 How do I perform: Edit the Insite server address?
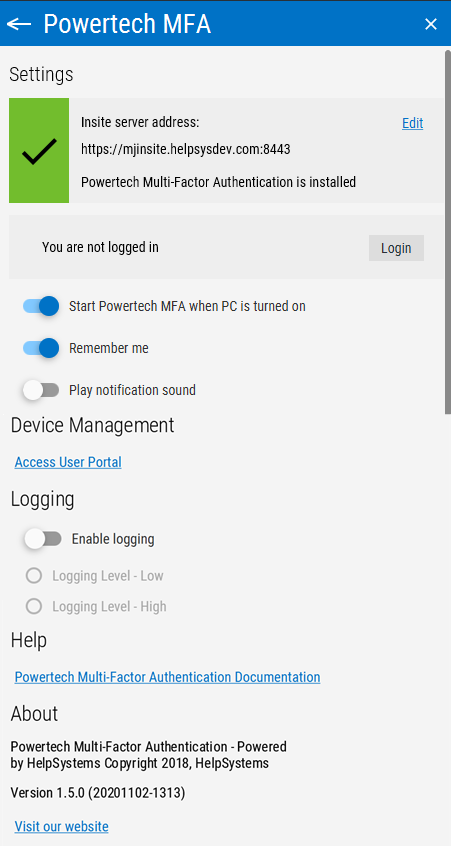(412, 124)
